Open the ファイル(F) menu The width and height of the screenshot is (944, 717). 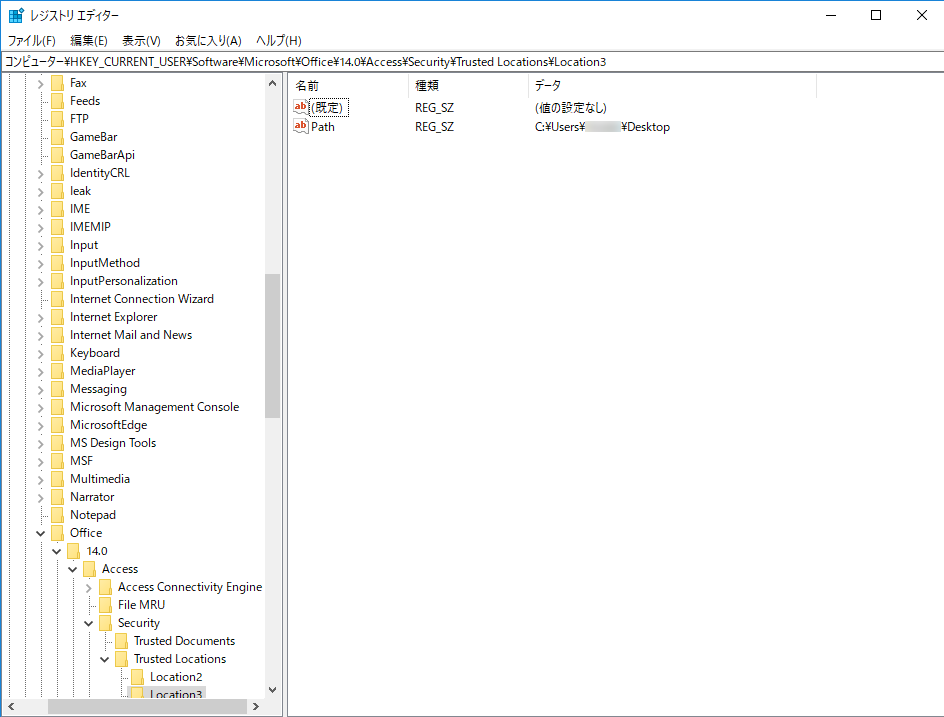click(x=31, y=40)
